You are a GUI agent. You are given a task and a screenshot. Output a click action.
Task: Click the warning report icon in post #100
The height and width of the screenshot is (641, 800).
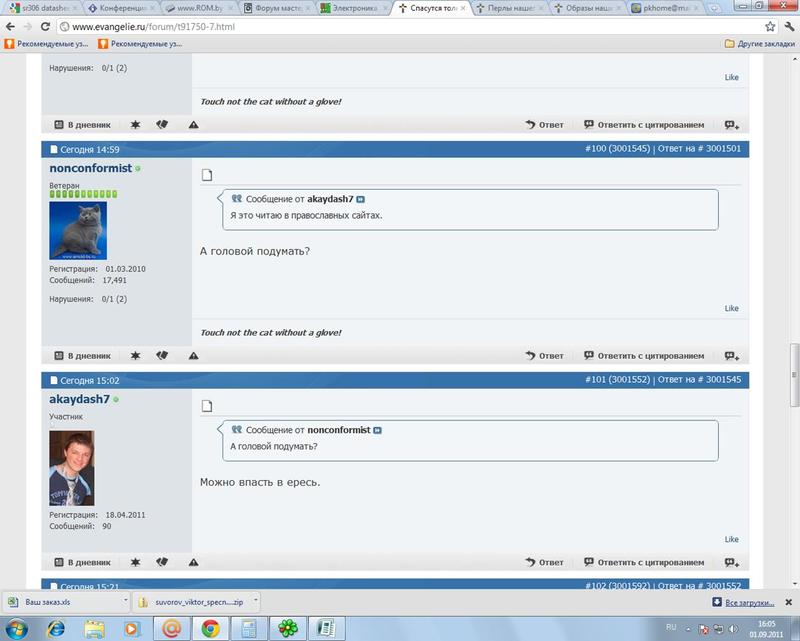tap(193, 356)
